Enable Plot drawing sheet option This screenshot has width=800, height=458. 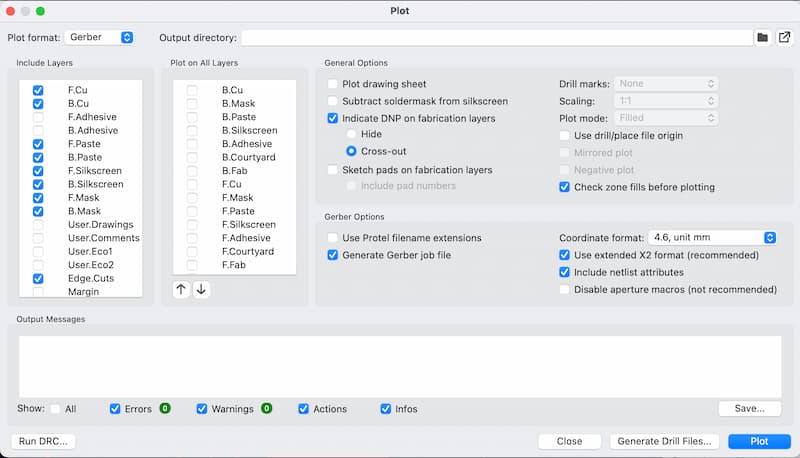click(333, 85)
